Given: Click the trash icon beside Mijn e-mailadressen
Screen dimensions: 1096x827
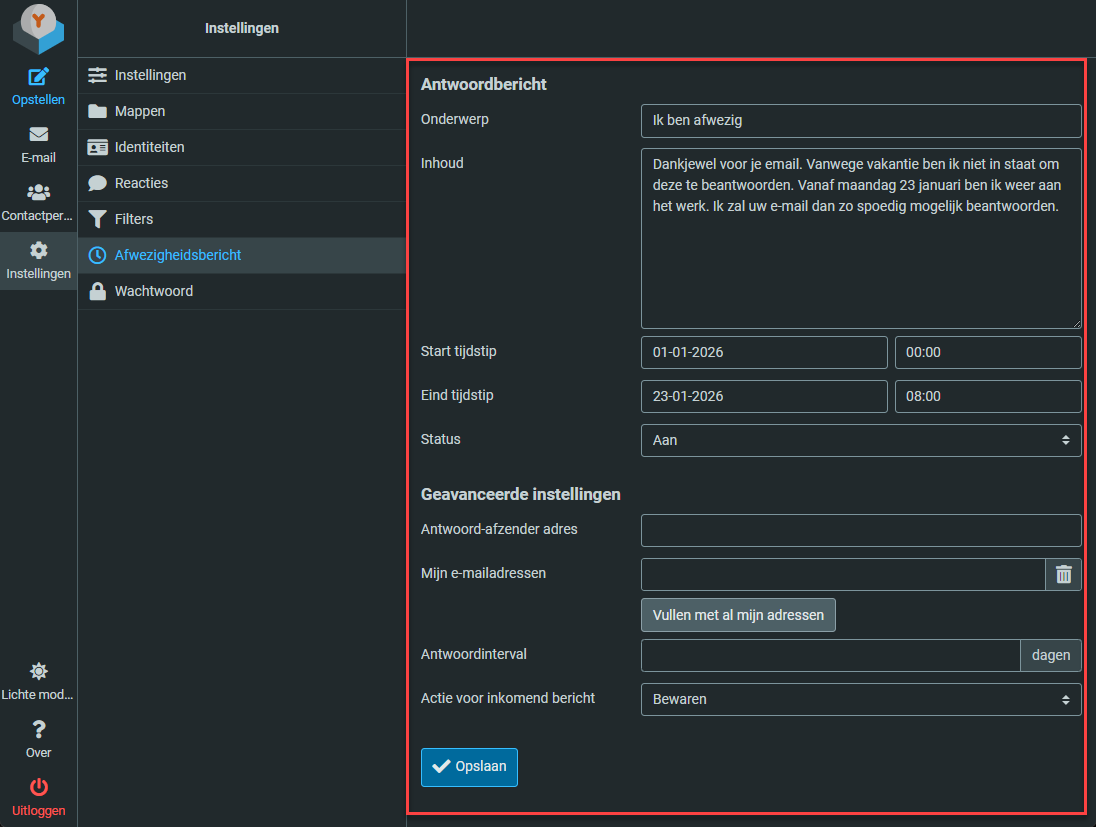Looking at the screenshot, I should tap(1063, 575).
